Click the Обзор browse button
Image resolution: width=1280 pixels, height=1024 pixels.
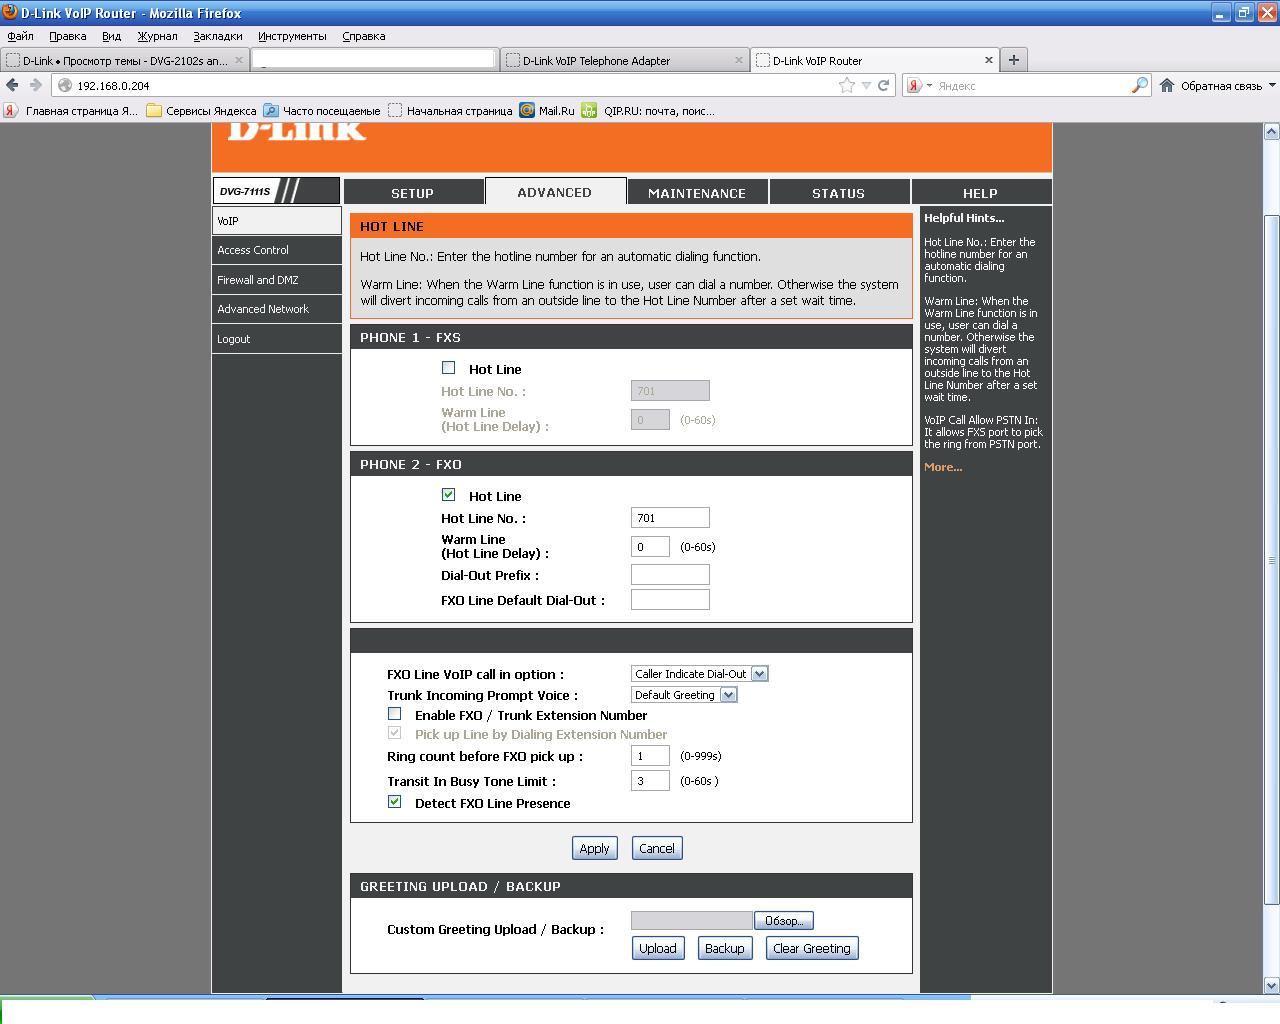pyautogui.click(x=783, y=920)
